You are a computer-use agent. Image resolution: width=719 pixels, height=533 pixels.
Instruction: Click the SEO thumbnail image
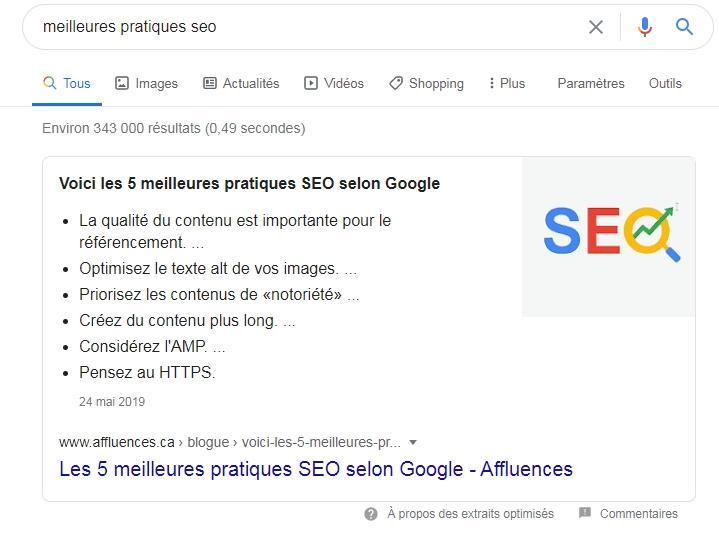[609, 236]
